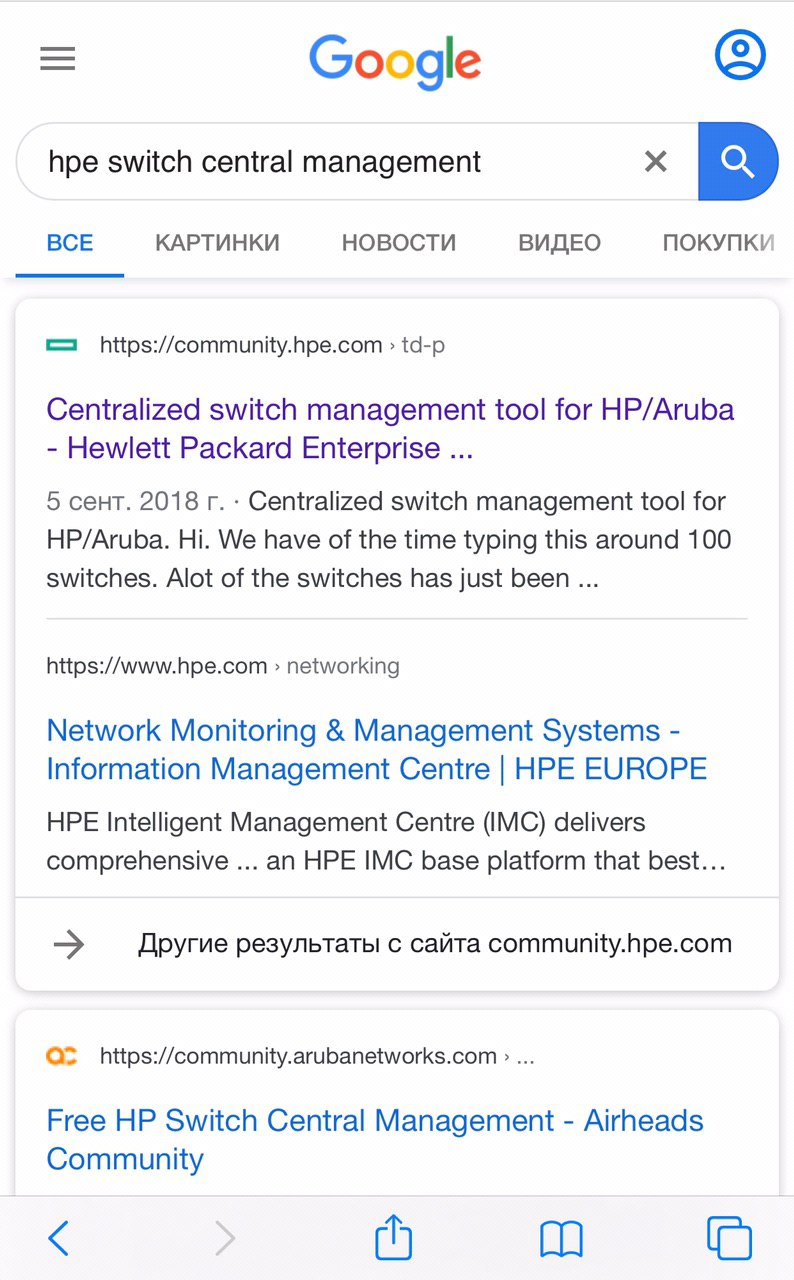Switch to the КАРТИНКИ tab

[x=217, y=242]
